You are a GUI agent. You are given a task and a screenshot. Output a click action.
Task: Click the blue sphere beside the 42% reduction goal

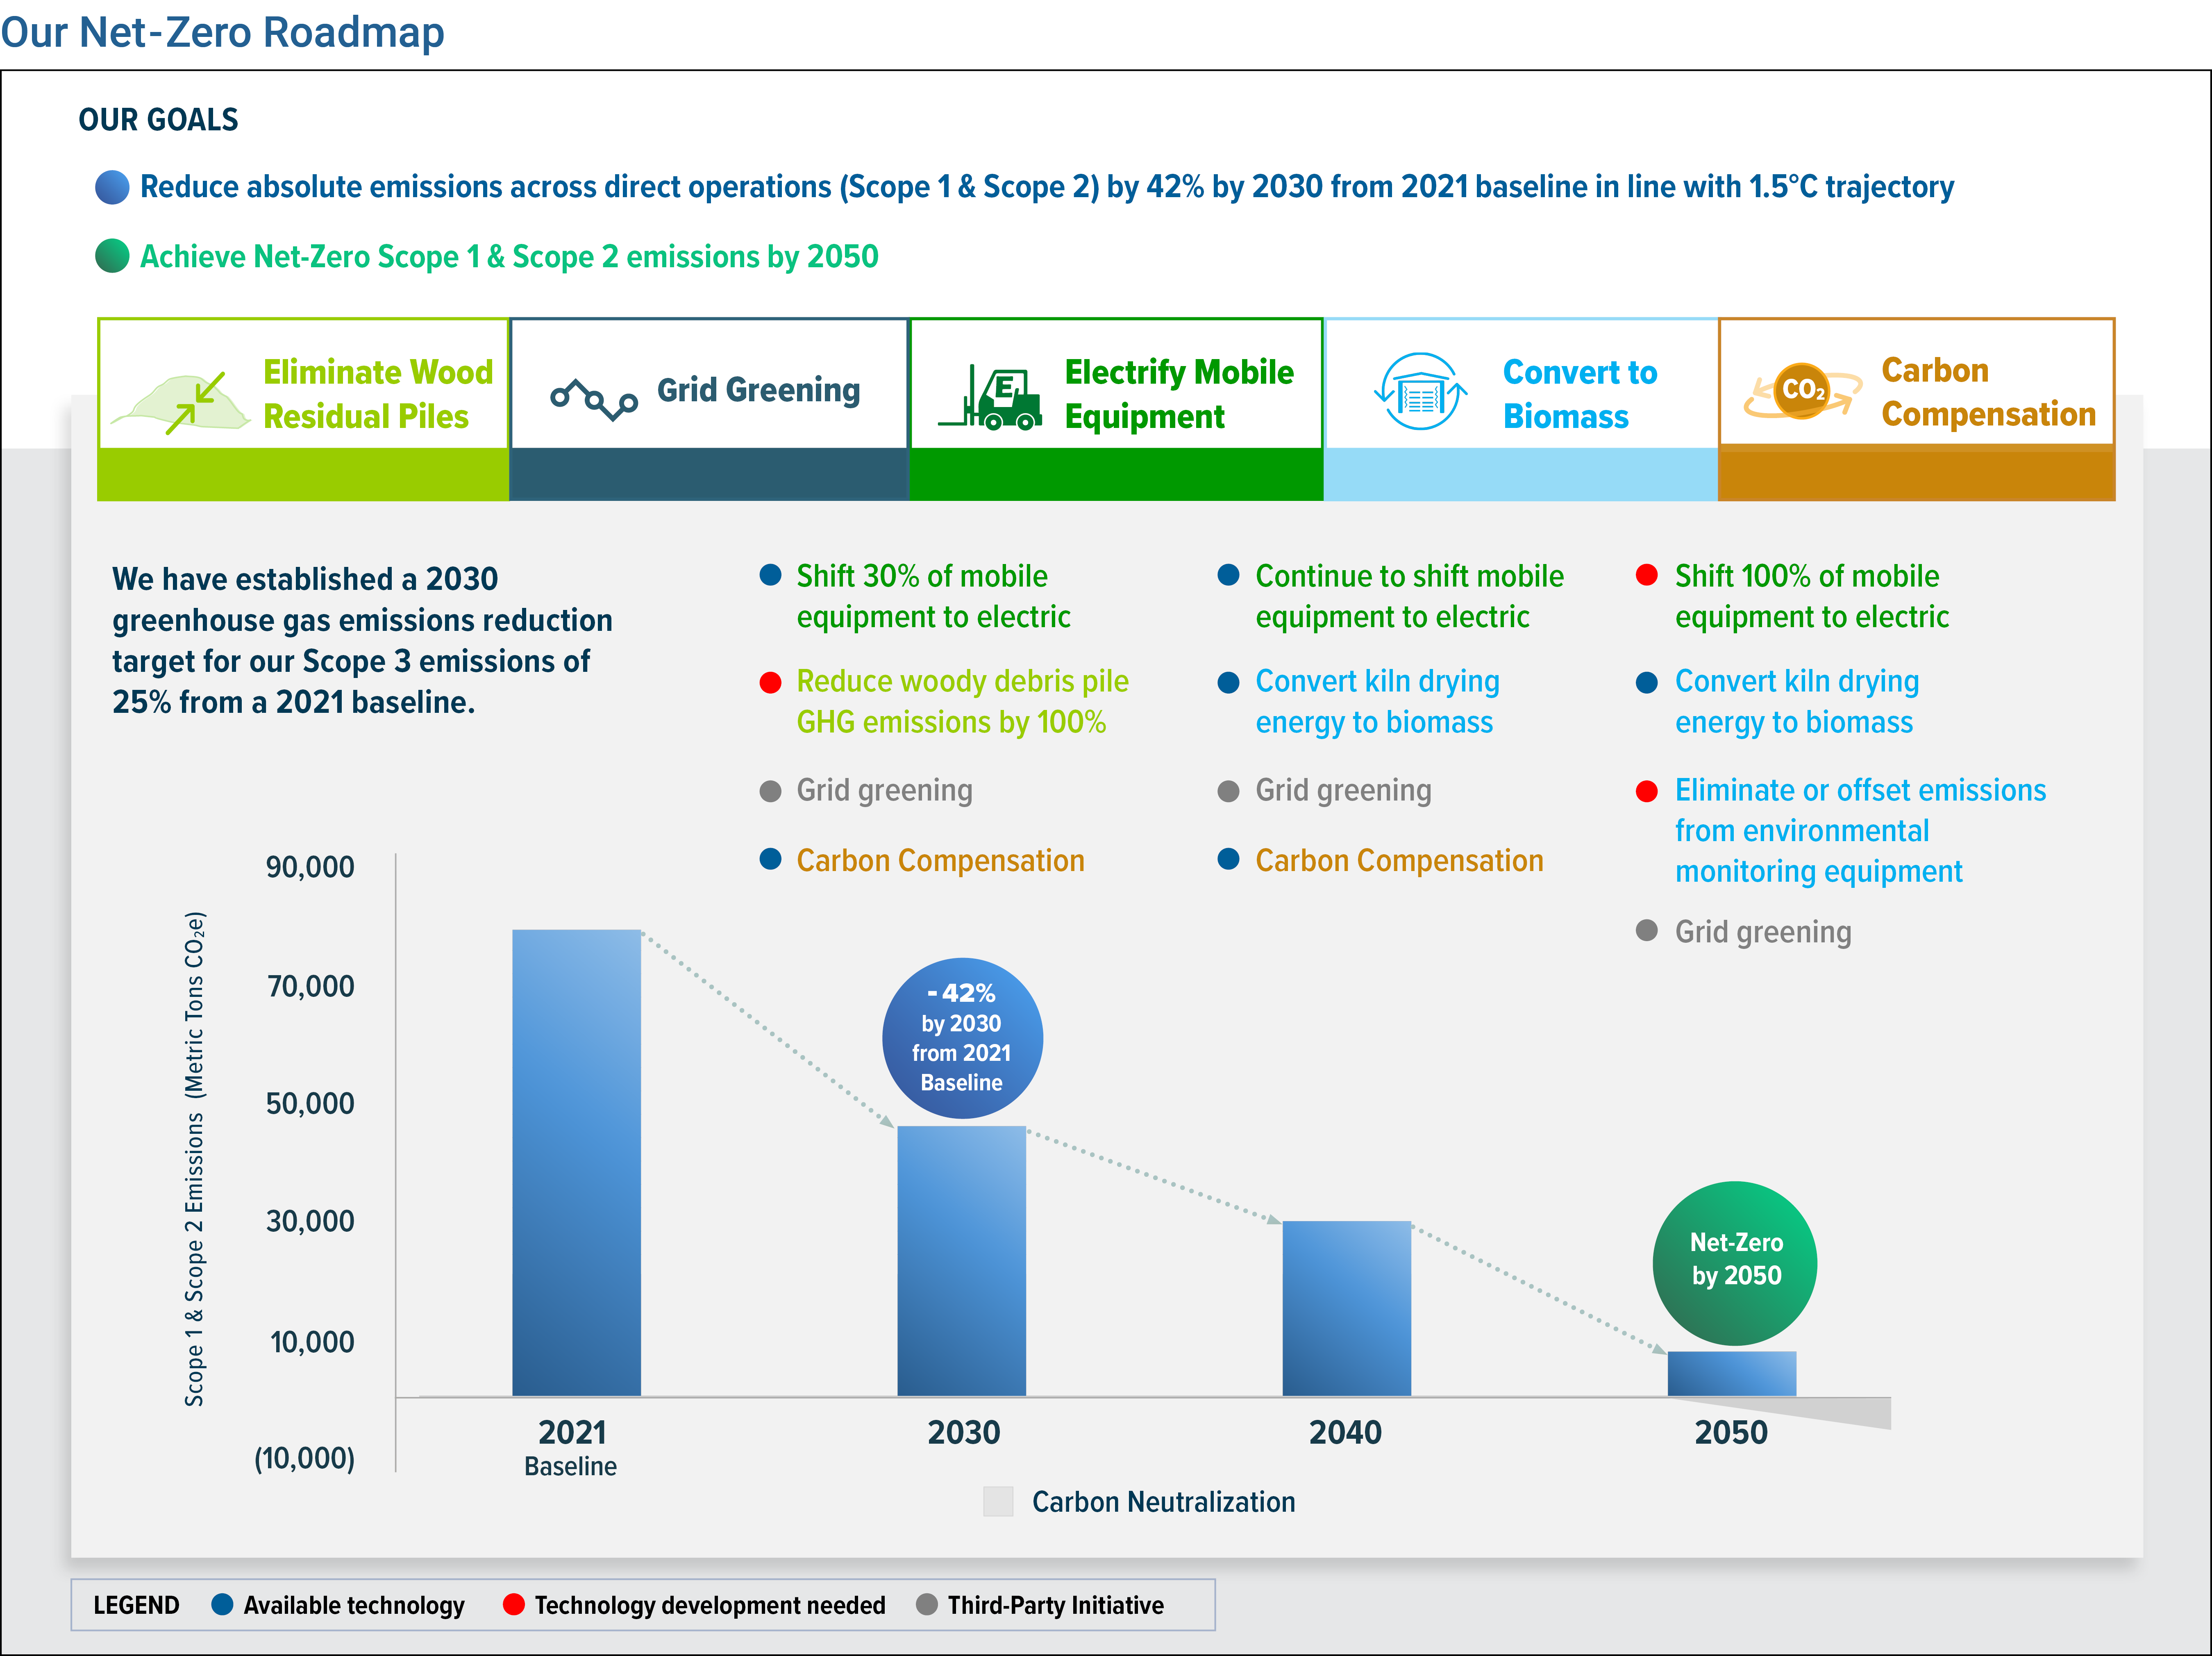coord(112,187)
